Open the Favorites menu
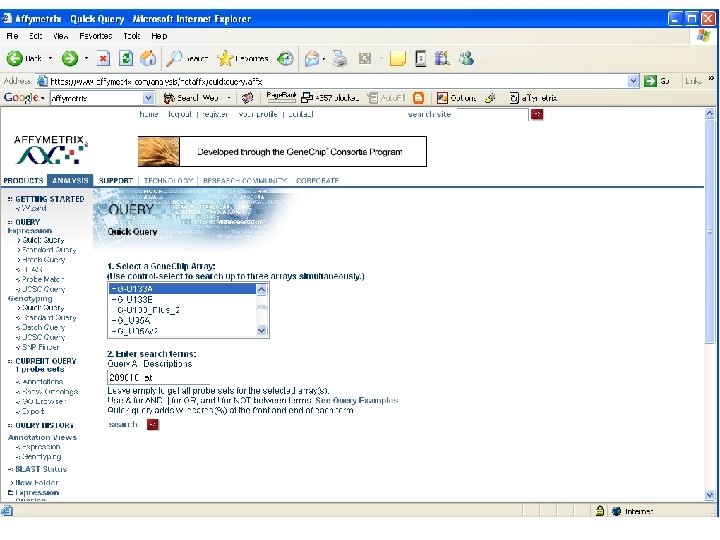This screenshot has width=720, height=540. pos(96,36)
